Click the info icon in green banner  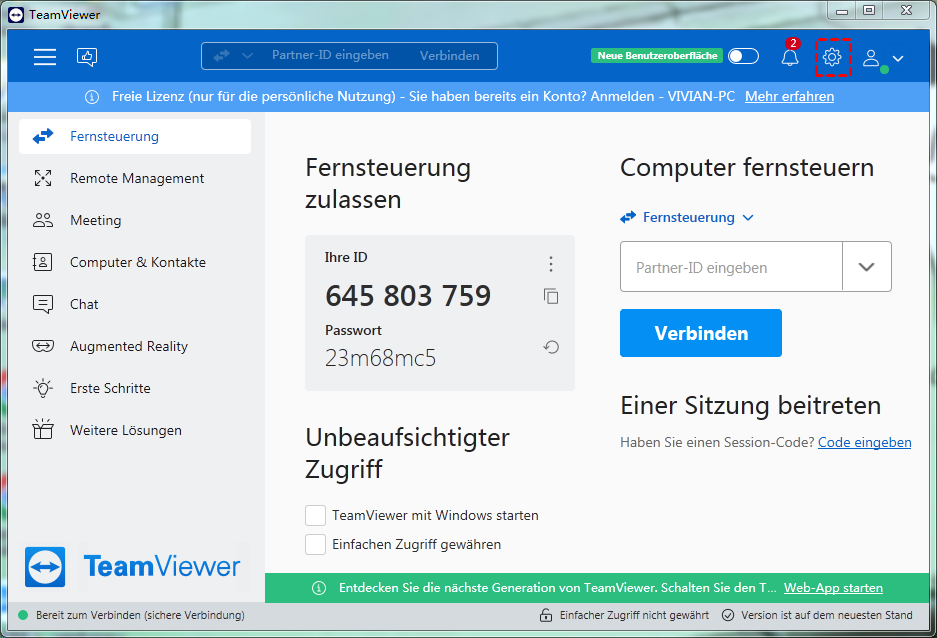[319, 588]
